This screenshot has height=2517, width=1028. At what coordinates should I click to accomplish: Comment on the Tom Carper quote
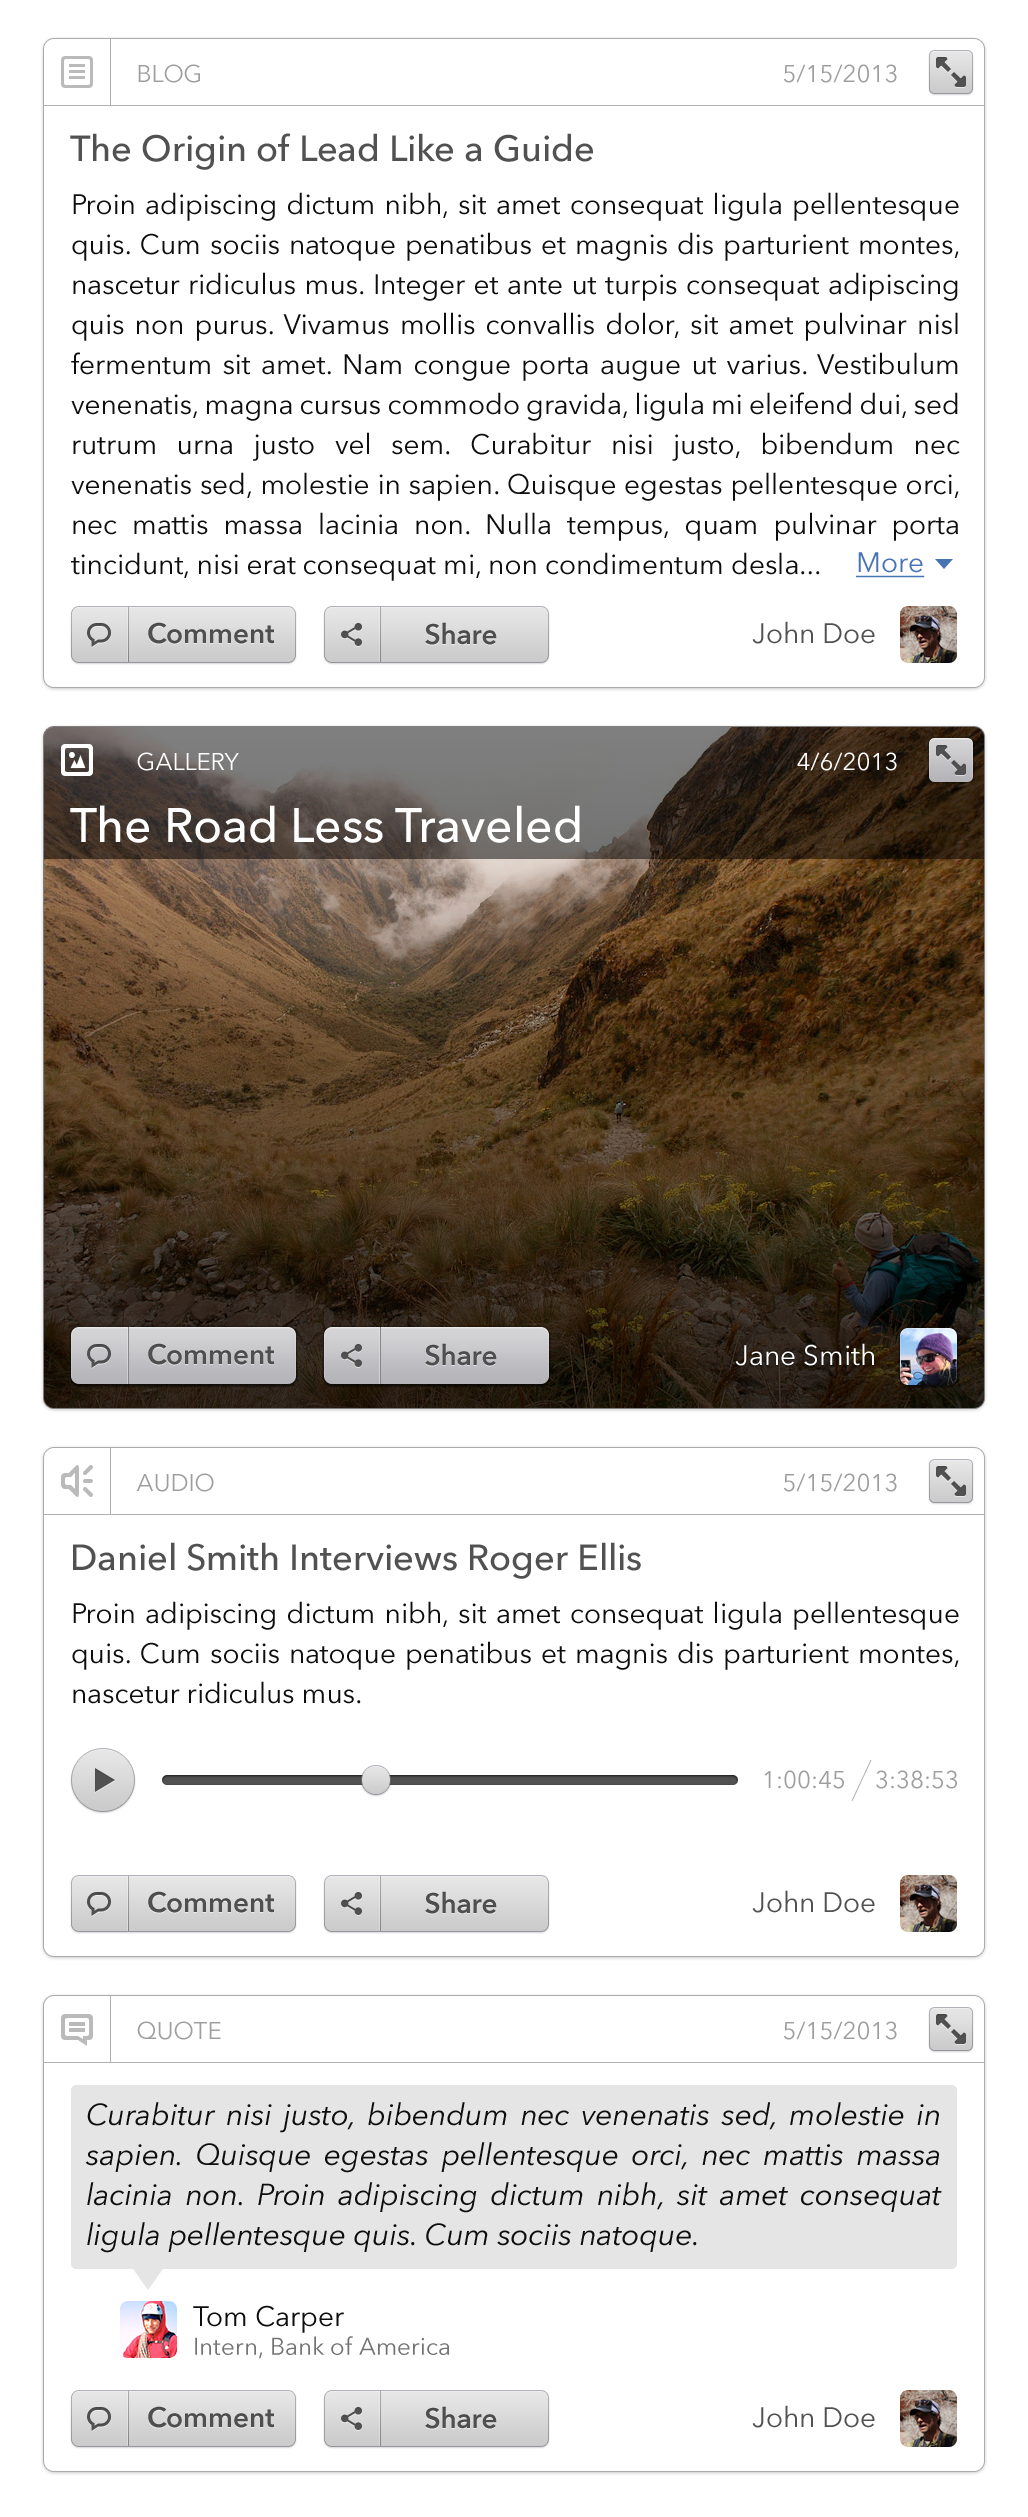pyautogui.click(x=183, y=2418)
